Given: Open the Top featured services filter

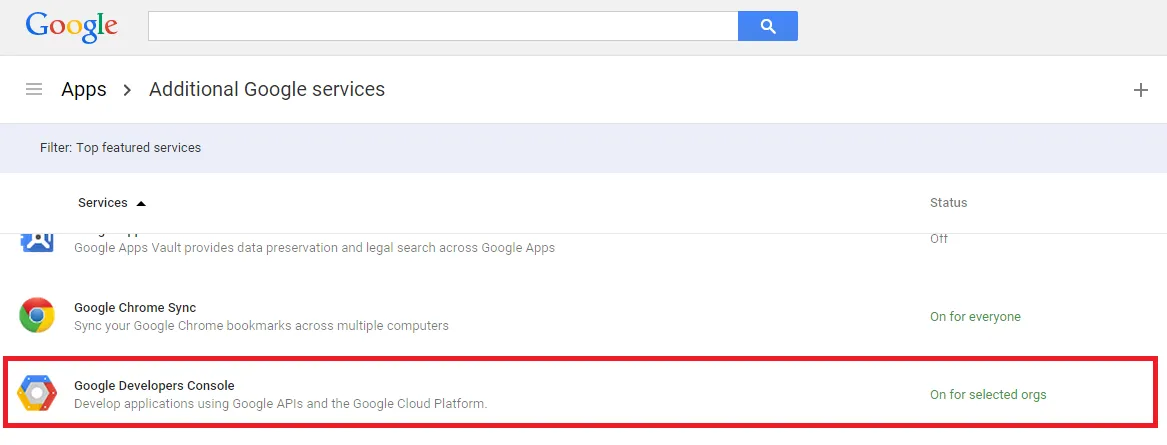Looking at the screenshot, I should click(121, 147).
